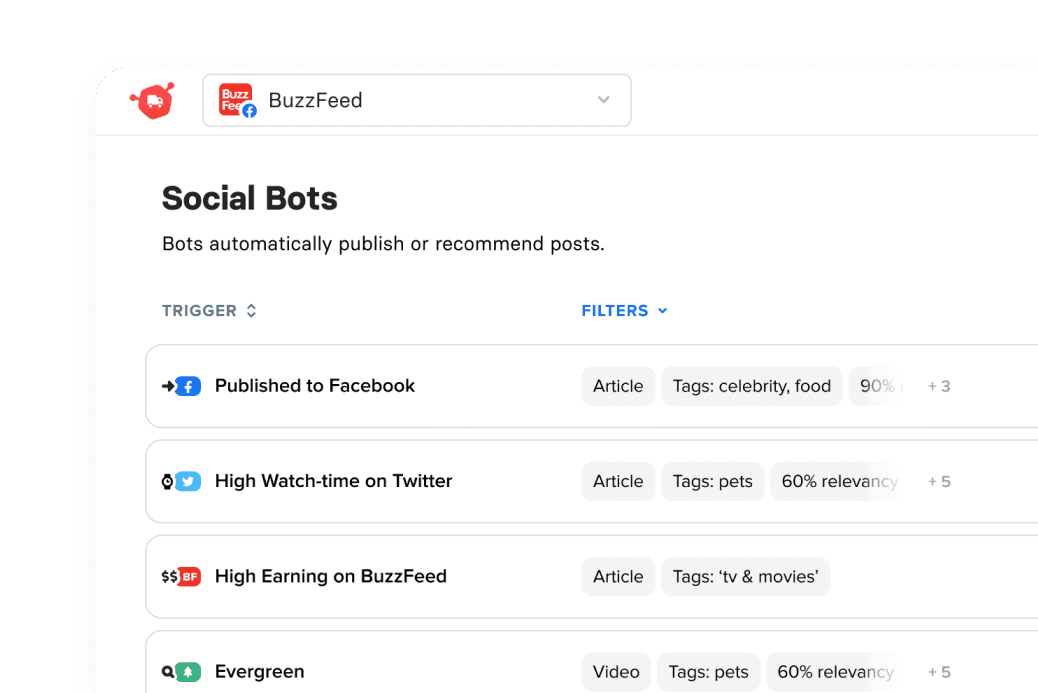Image resolution: width=1038 pixels, height=693 pixels.
Task: Expand the FILTERS dropdown
Action: 624,311
